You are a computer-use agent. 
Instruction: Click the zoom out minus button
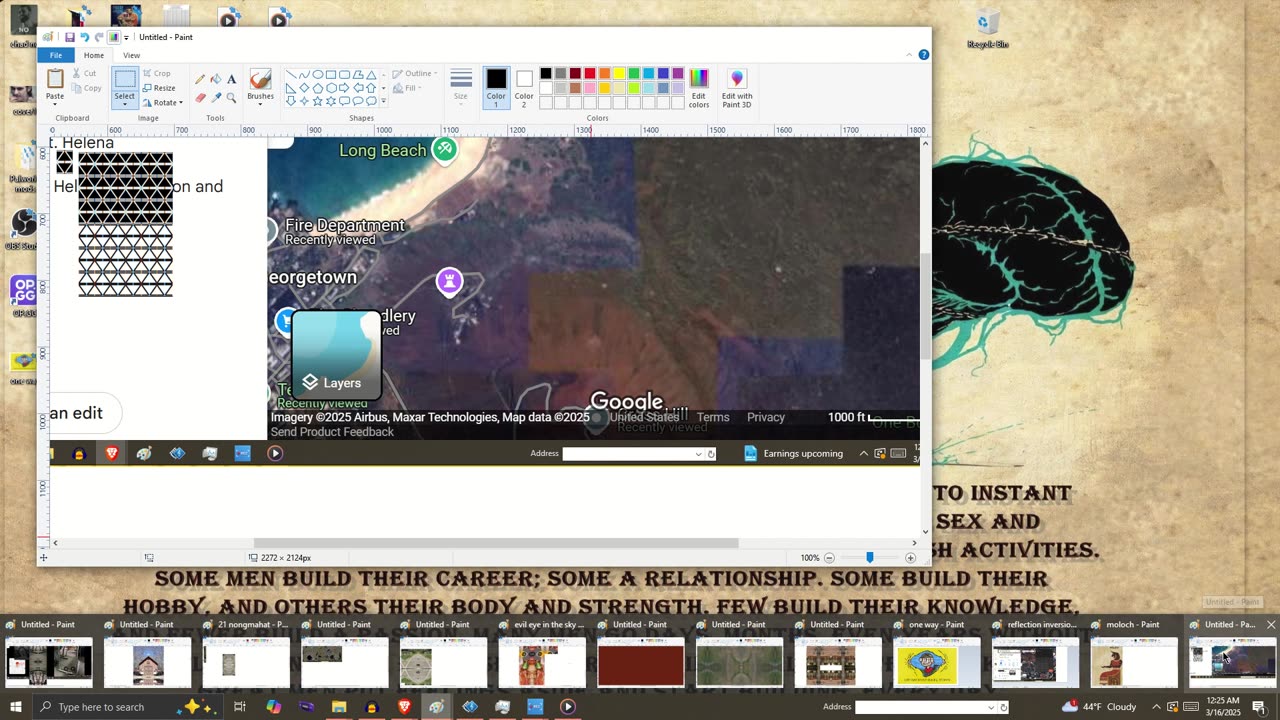pyautogui.click(x=829, y=557)
